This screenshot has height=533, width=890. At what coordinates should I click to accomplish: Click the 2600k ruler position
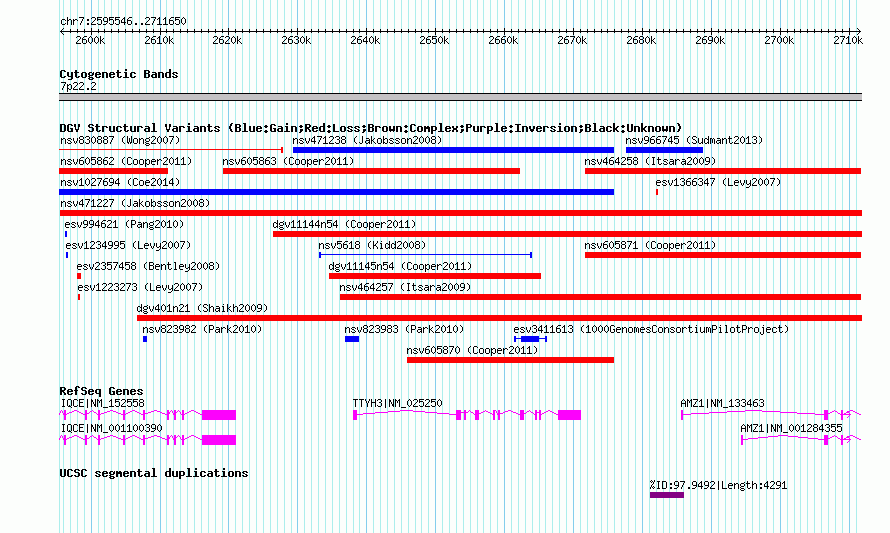click(90, 40)
